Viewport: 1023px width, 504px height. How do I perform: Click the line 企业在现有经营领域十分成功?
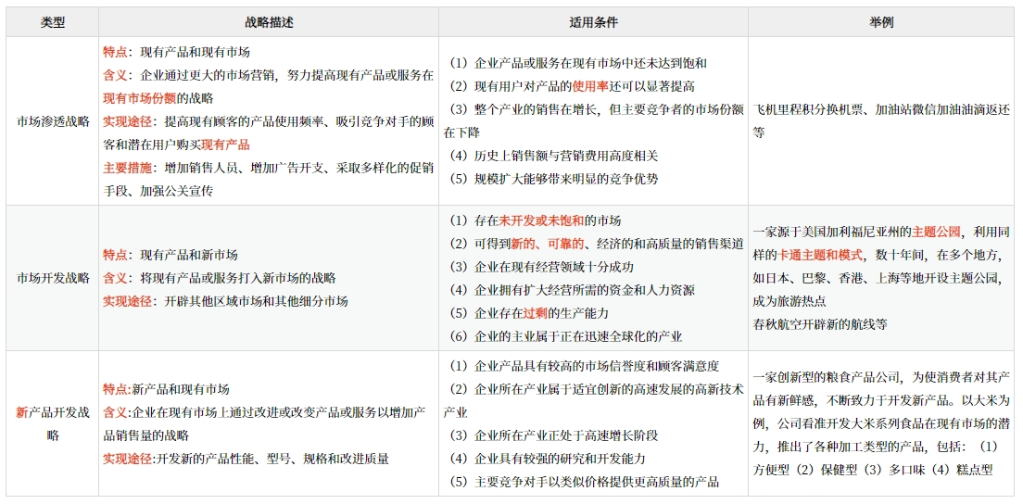pos(541,266)
